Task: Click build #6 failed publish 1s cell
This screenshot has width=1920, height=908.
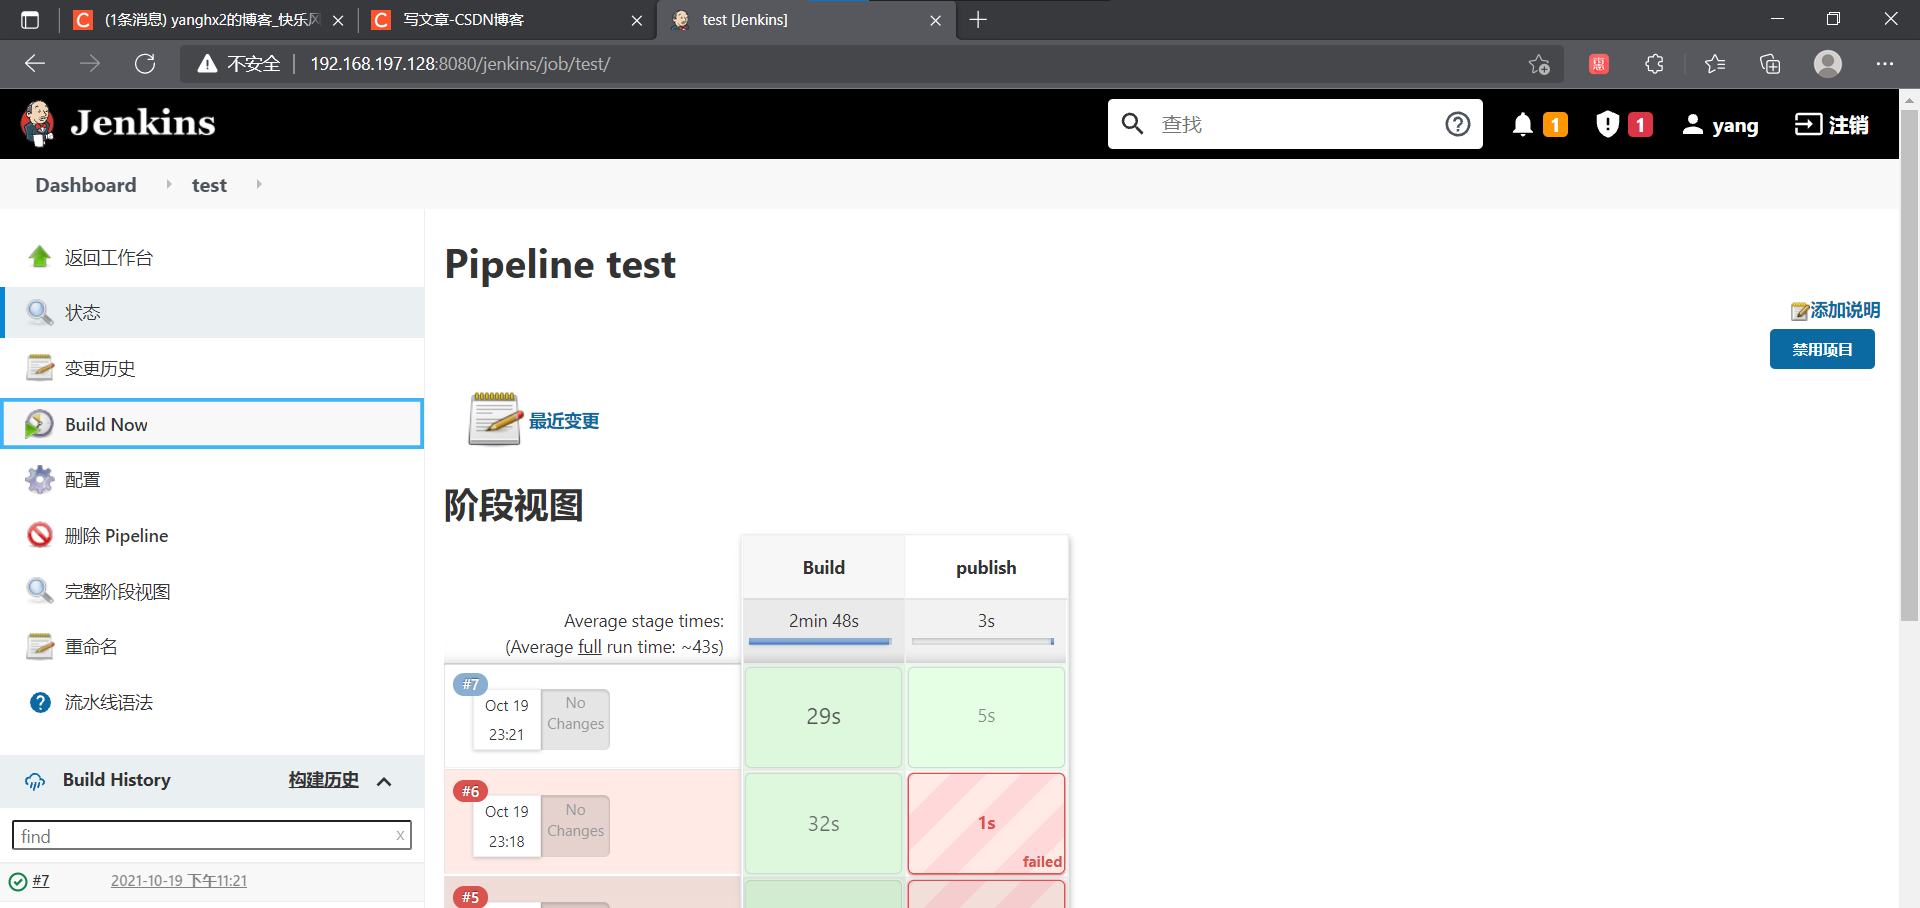Action: pyautogui.click(x=986, y=823)
